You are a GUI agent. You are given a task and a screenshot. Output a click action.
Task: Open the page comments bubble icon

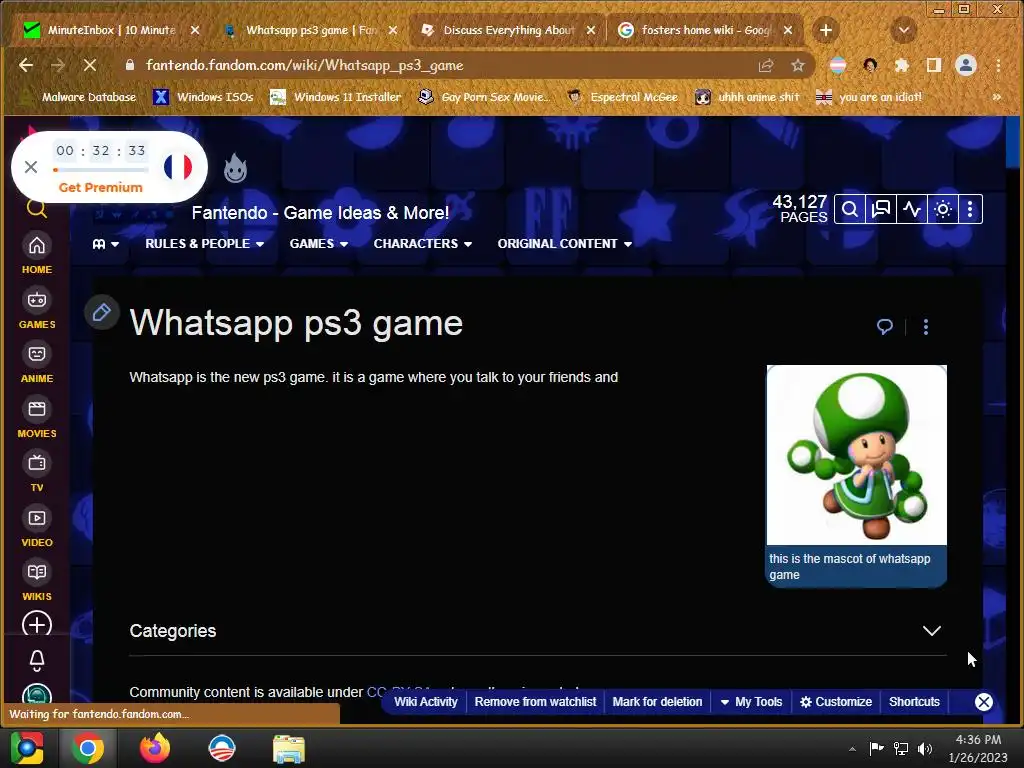click(884, 326)
